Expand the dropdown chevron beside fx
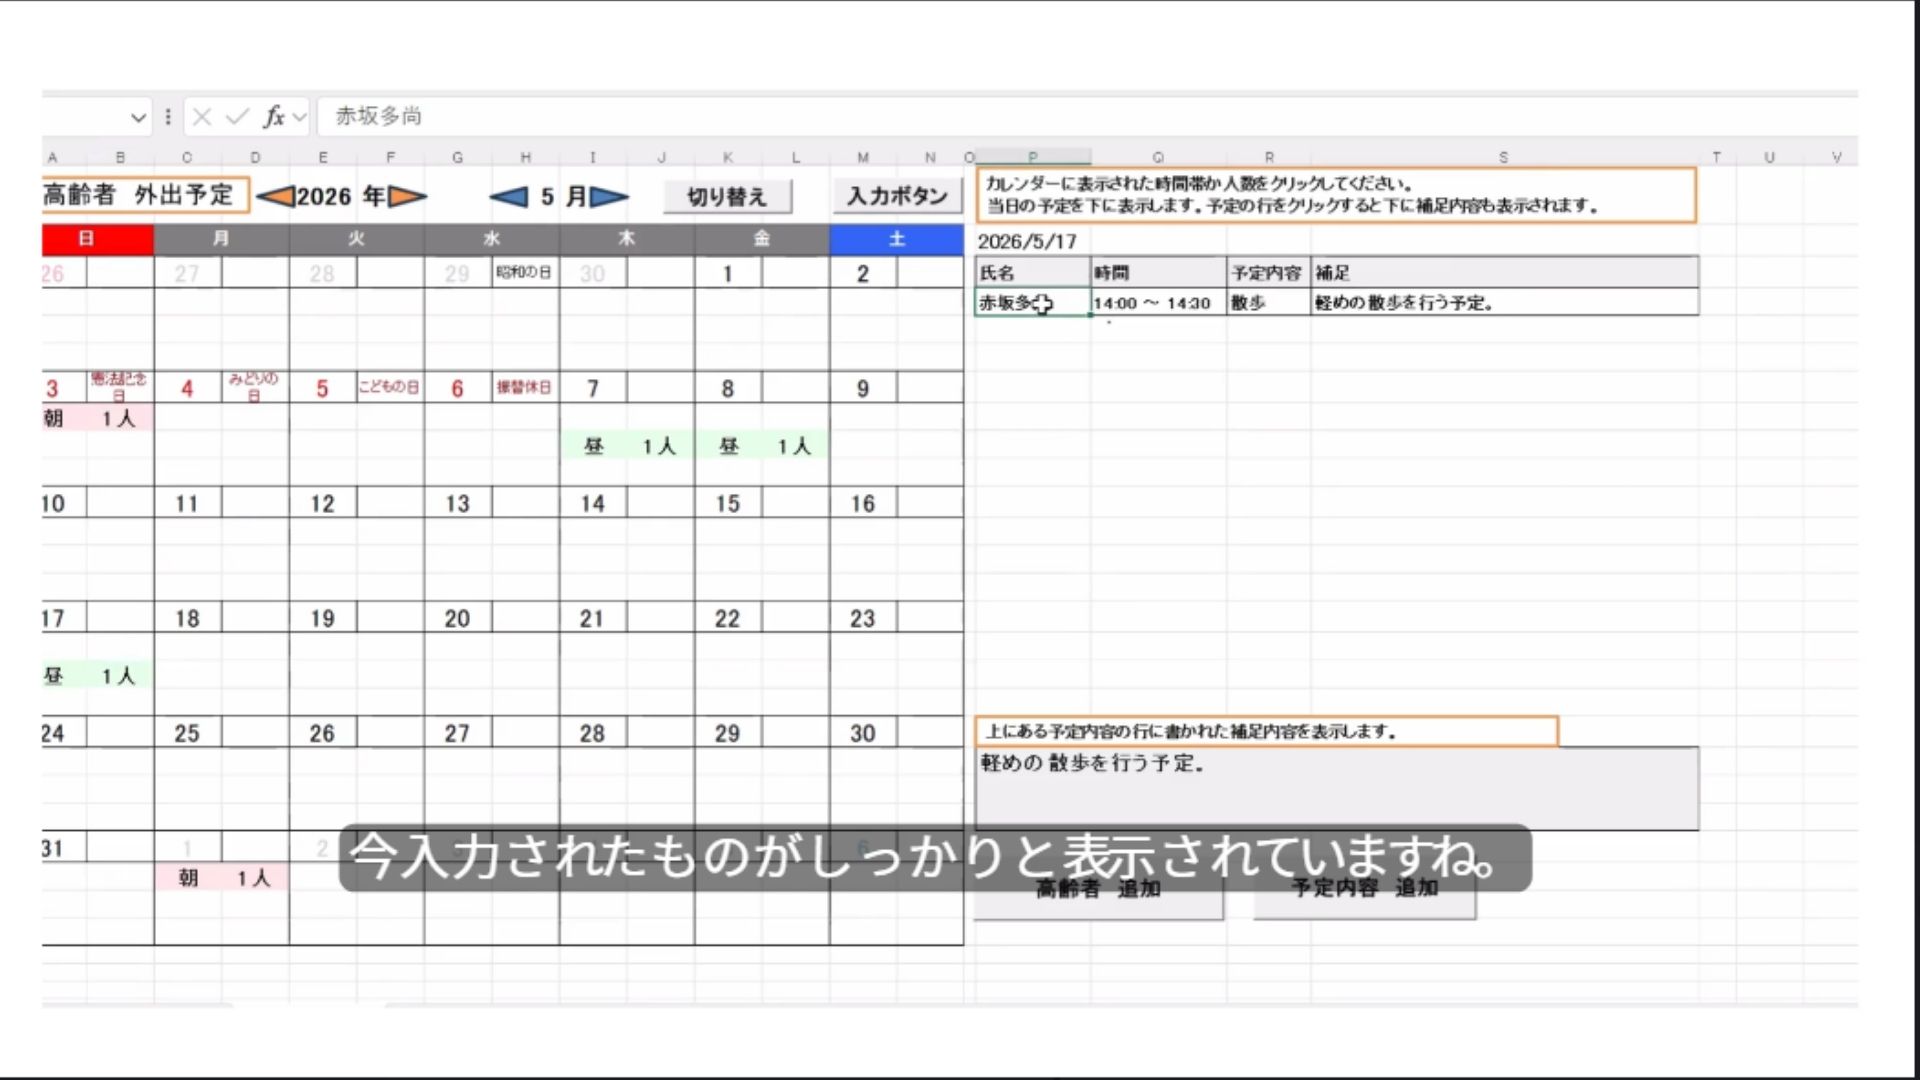 tap(299, 118)
